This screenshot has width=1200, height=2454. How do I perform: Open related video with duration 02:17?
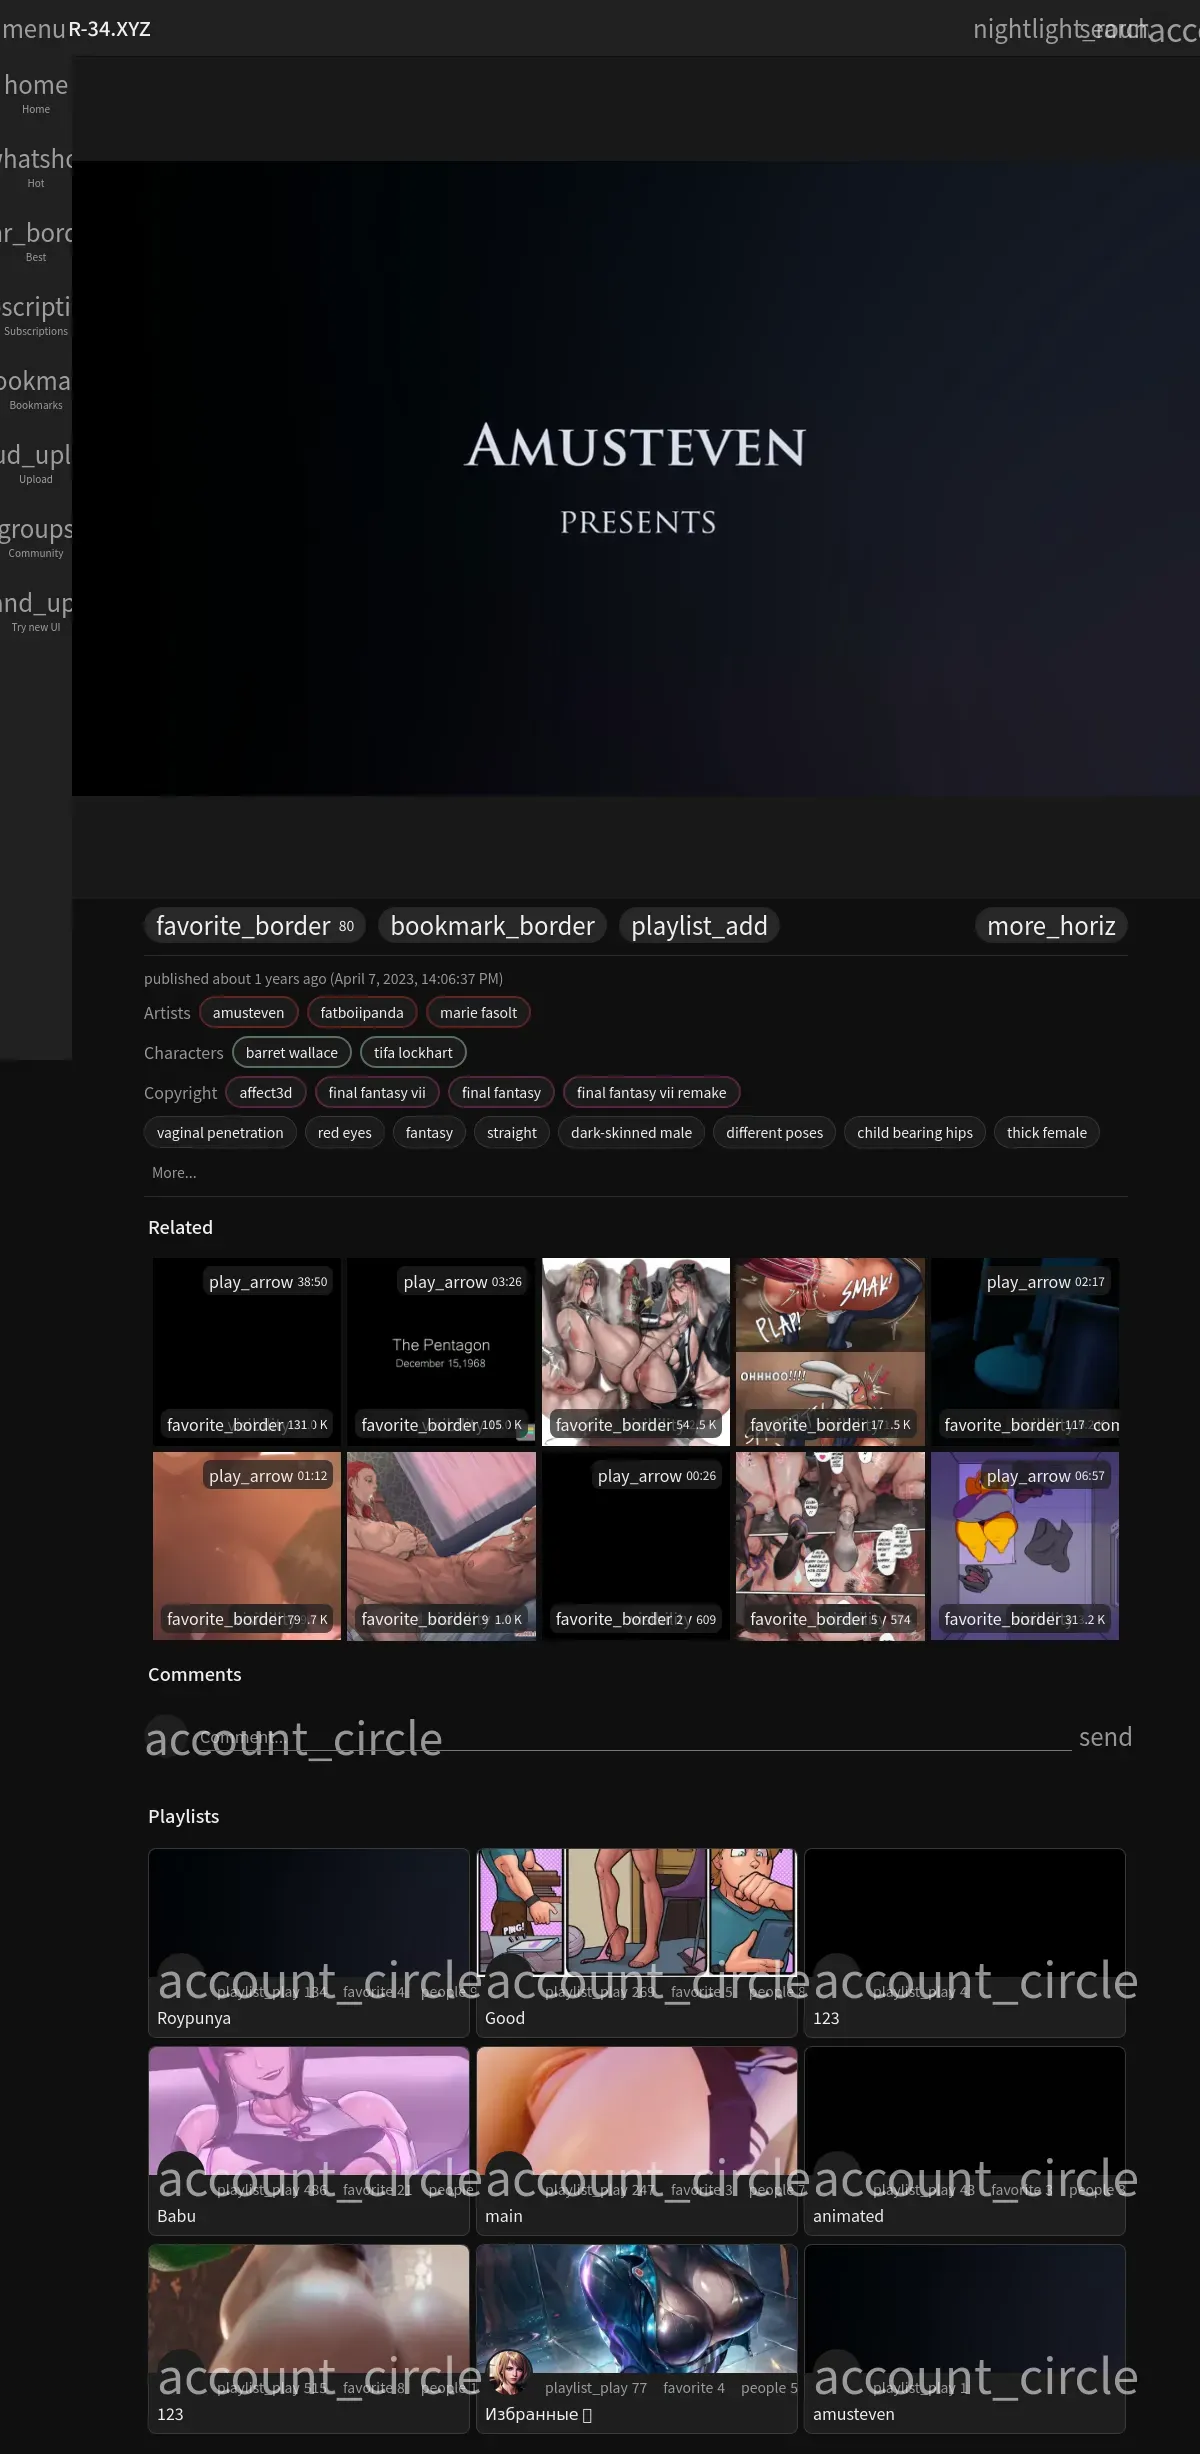coord(1025,1352)
